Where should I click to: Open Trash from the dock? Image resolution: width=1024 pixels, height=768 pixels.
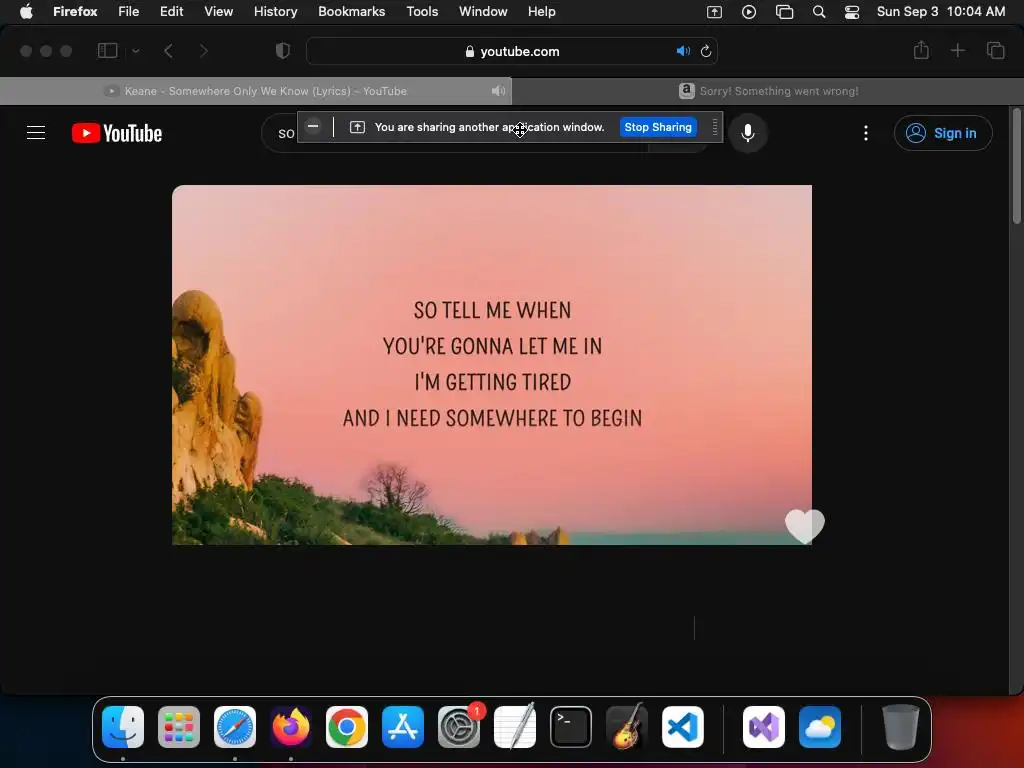click(901, 727)
